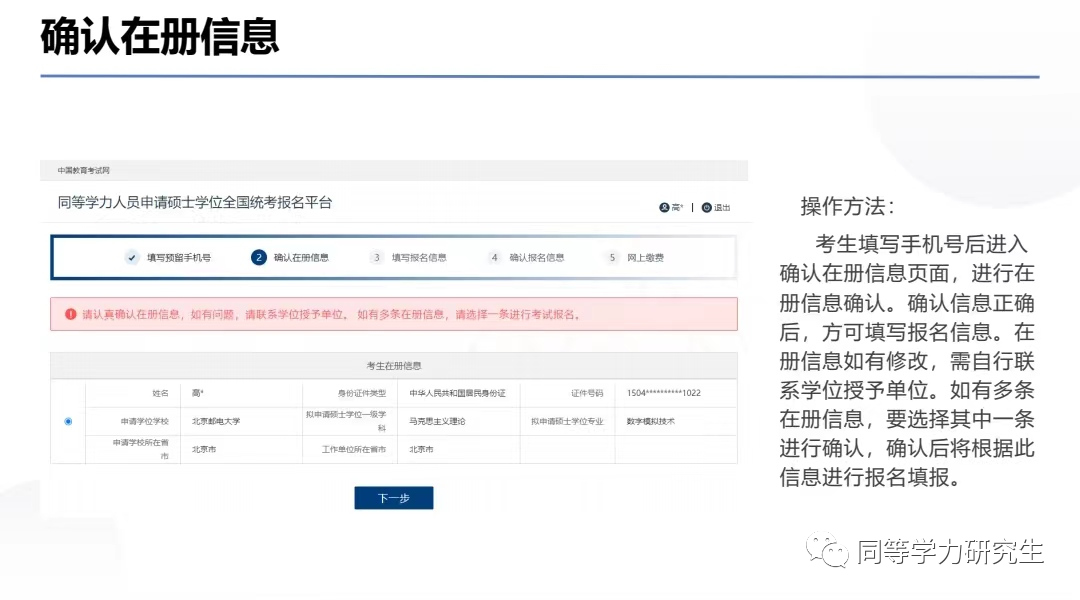Click the masked ID number 1504**********1022
1080x600 pixels.
(x=664, y=393)
